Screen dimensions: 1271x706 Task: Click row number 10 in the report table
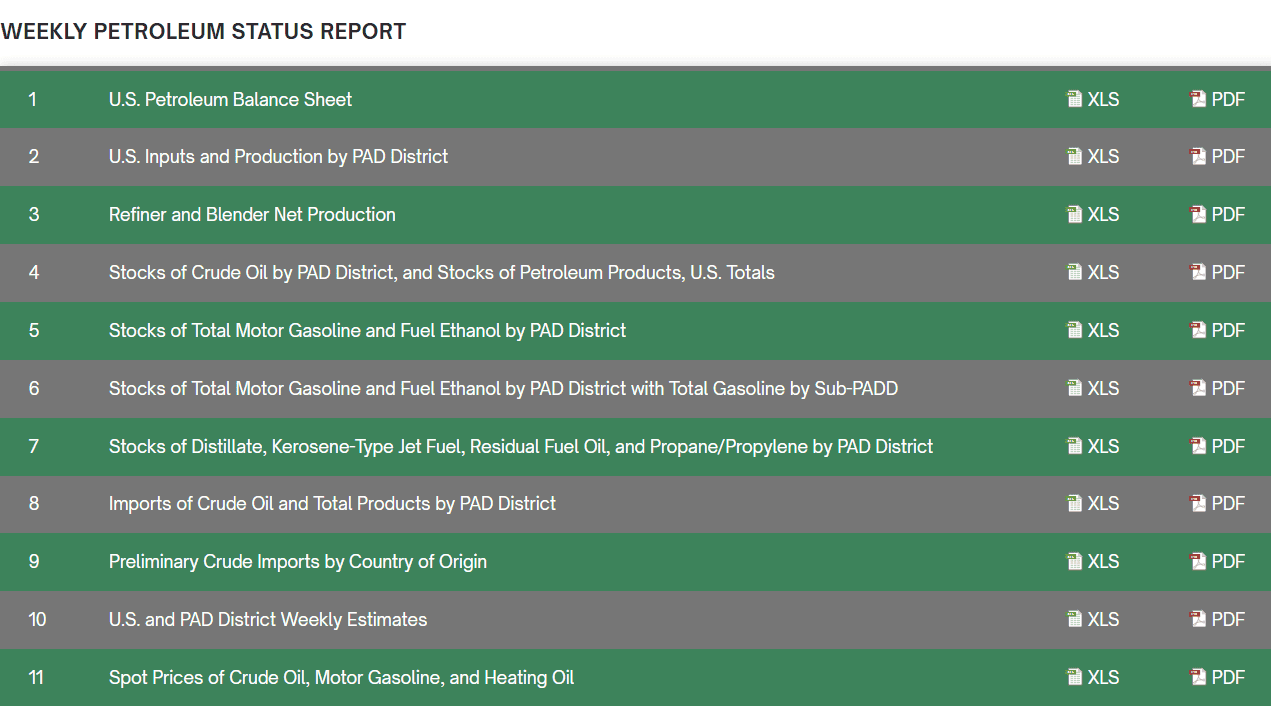click(37, 620)
